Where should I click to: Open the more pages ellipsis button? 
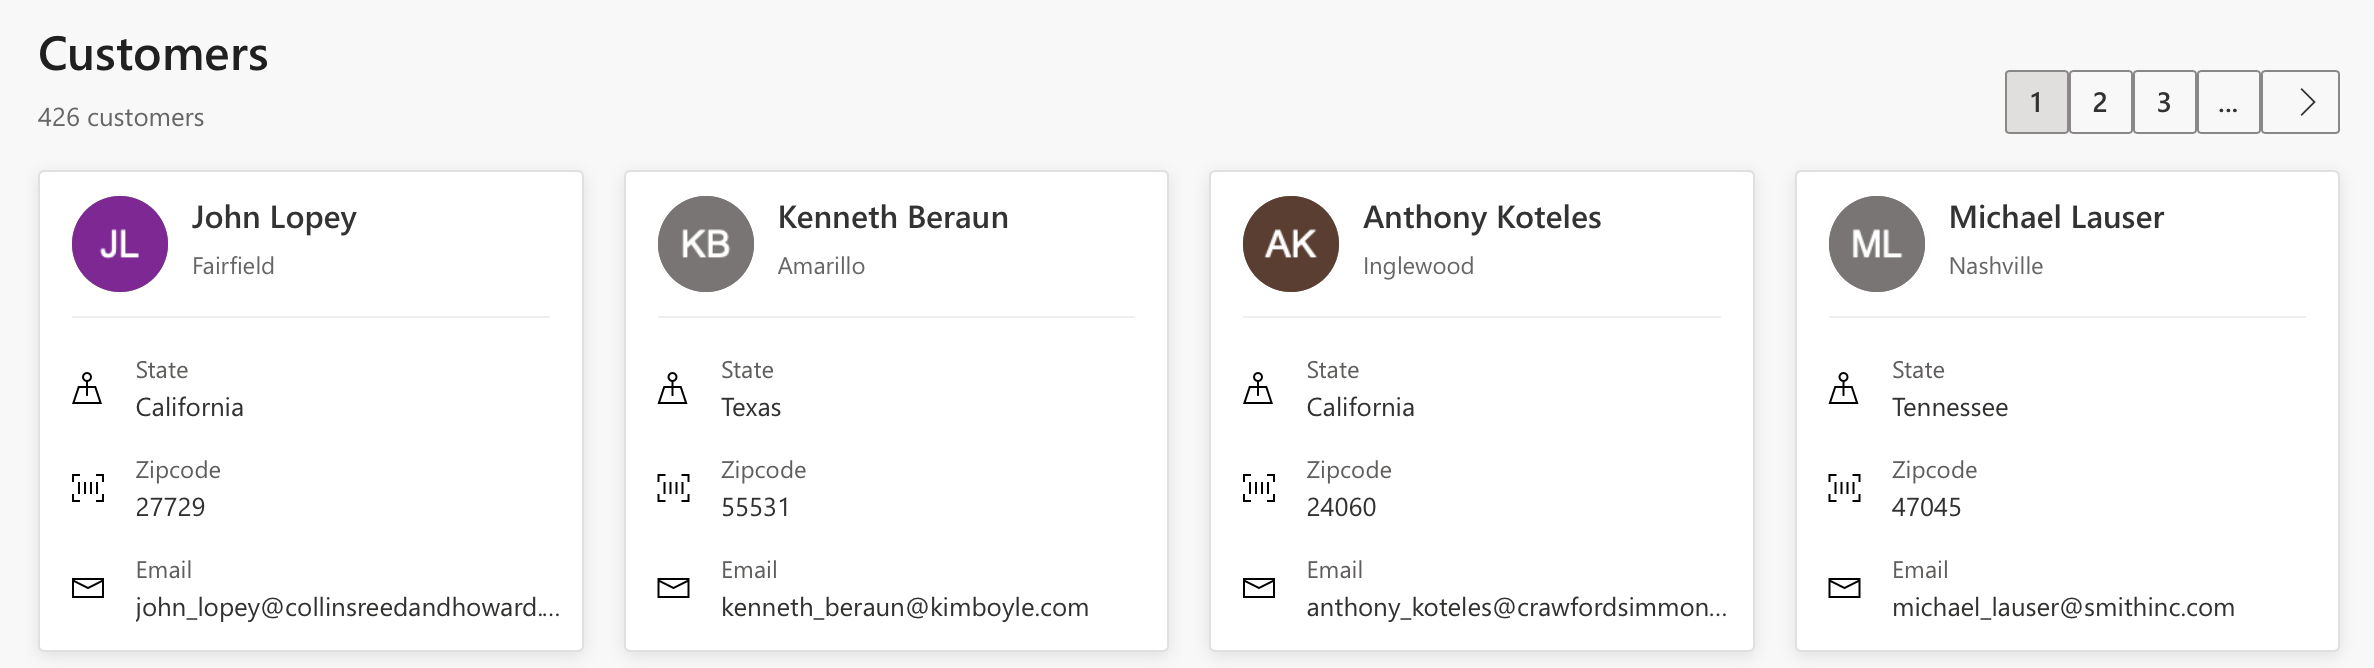pos(2228,102)
